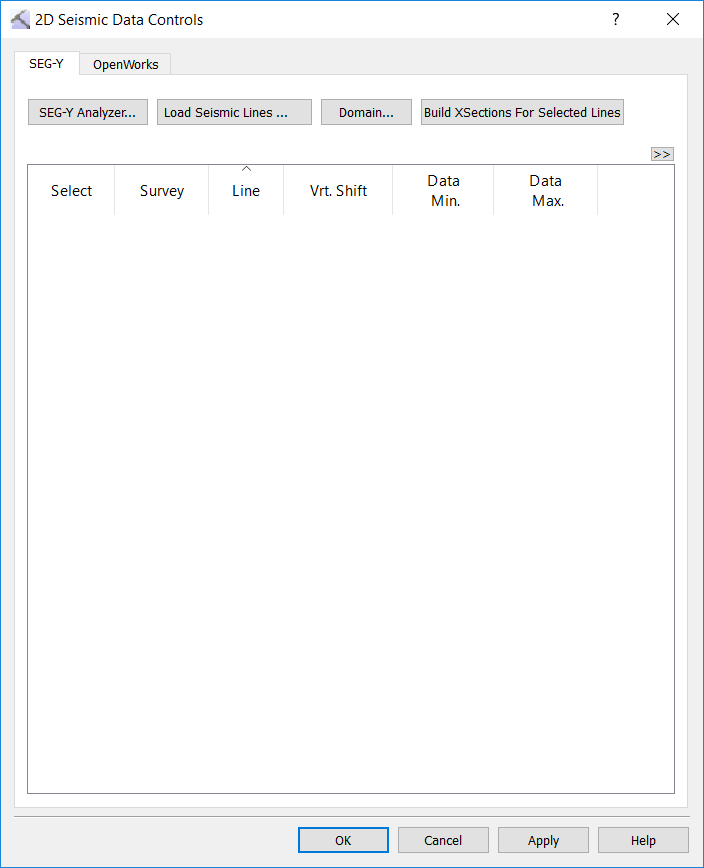Viewport: 704px width, 868px height.
Task: Click the 2D Seismic Data Controls title bar icon
Action: 20,19
